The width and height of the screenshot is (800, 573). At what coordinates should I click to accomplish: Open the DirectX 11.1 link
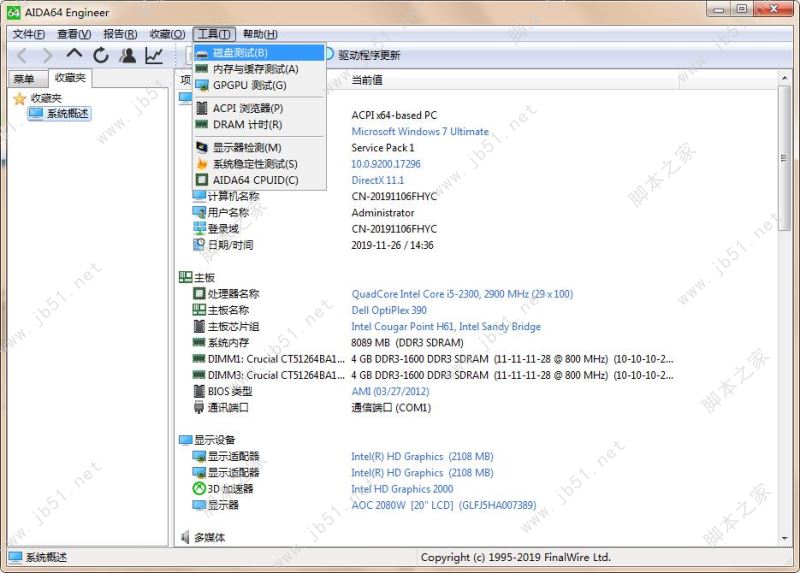378,181
